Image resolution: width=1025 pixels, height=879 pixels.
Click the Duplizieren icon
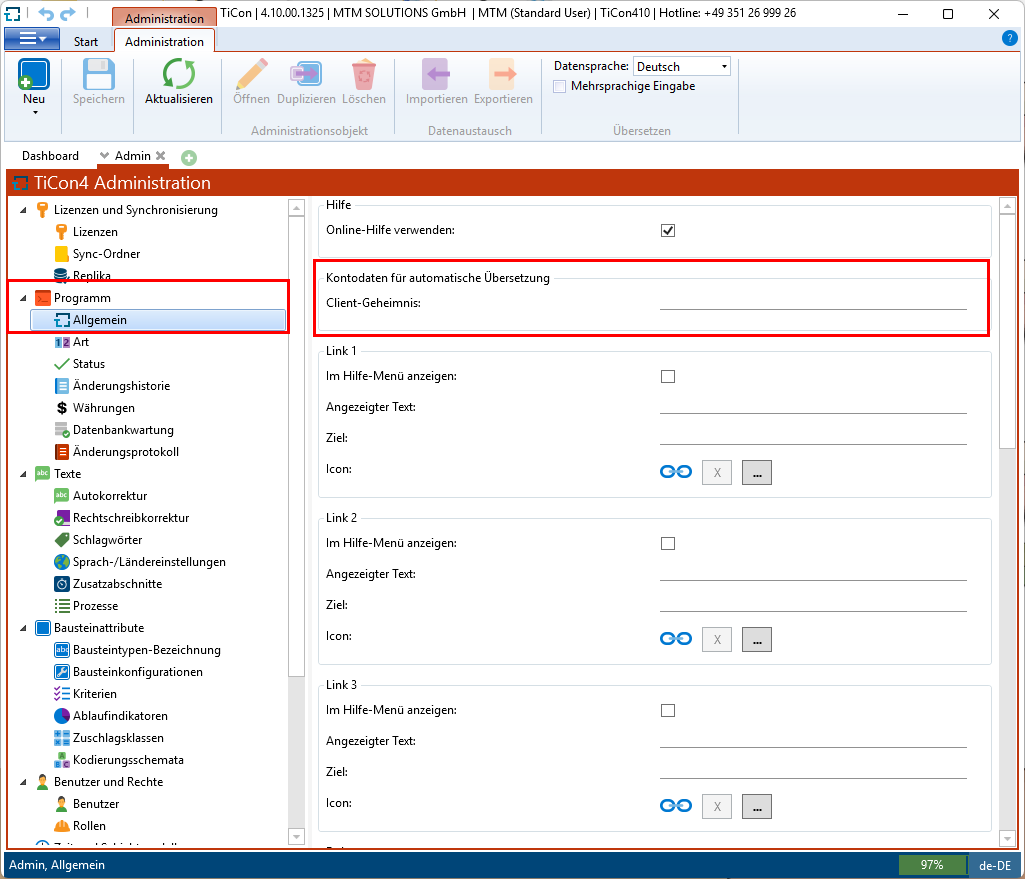pyautogui.click(x=306, y=74)
